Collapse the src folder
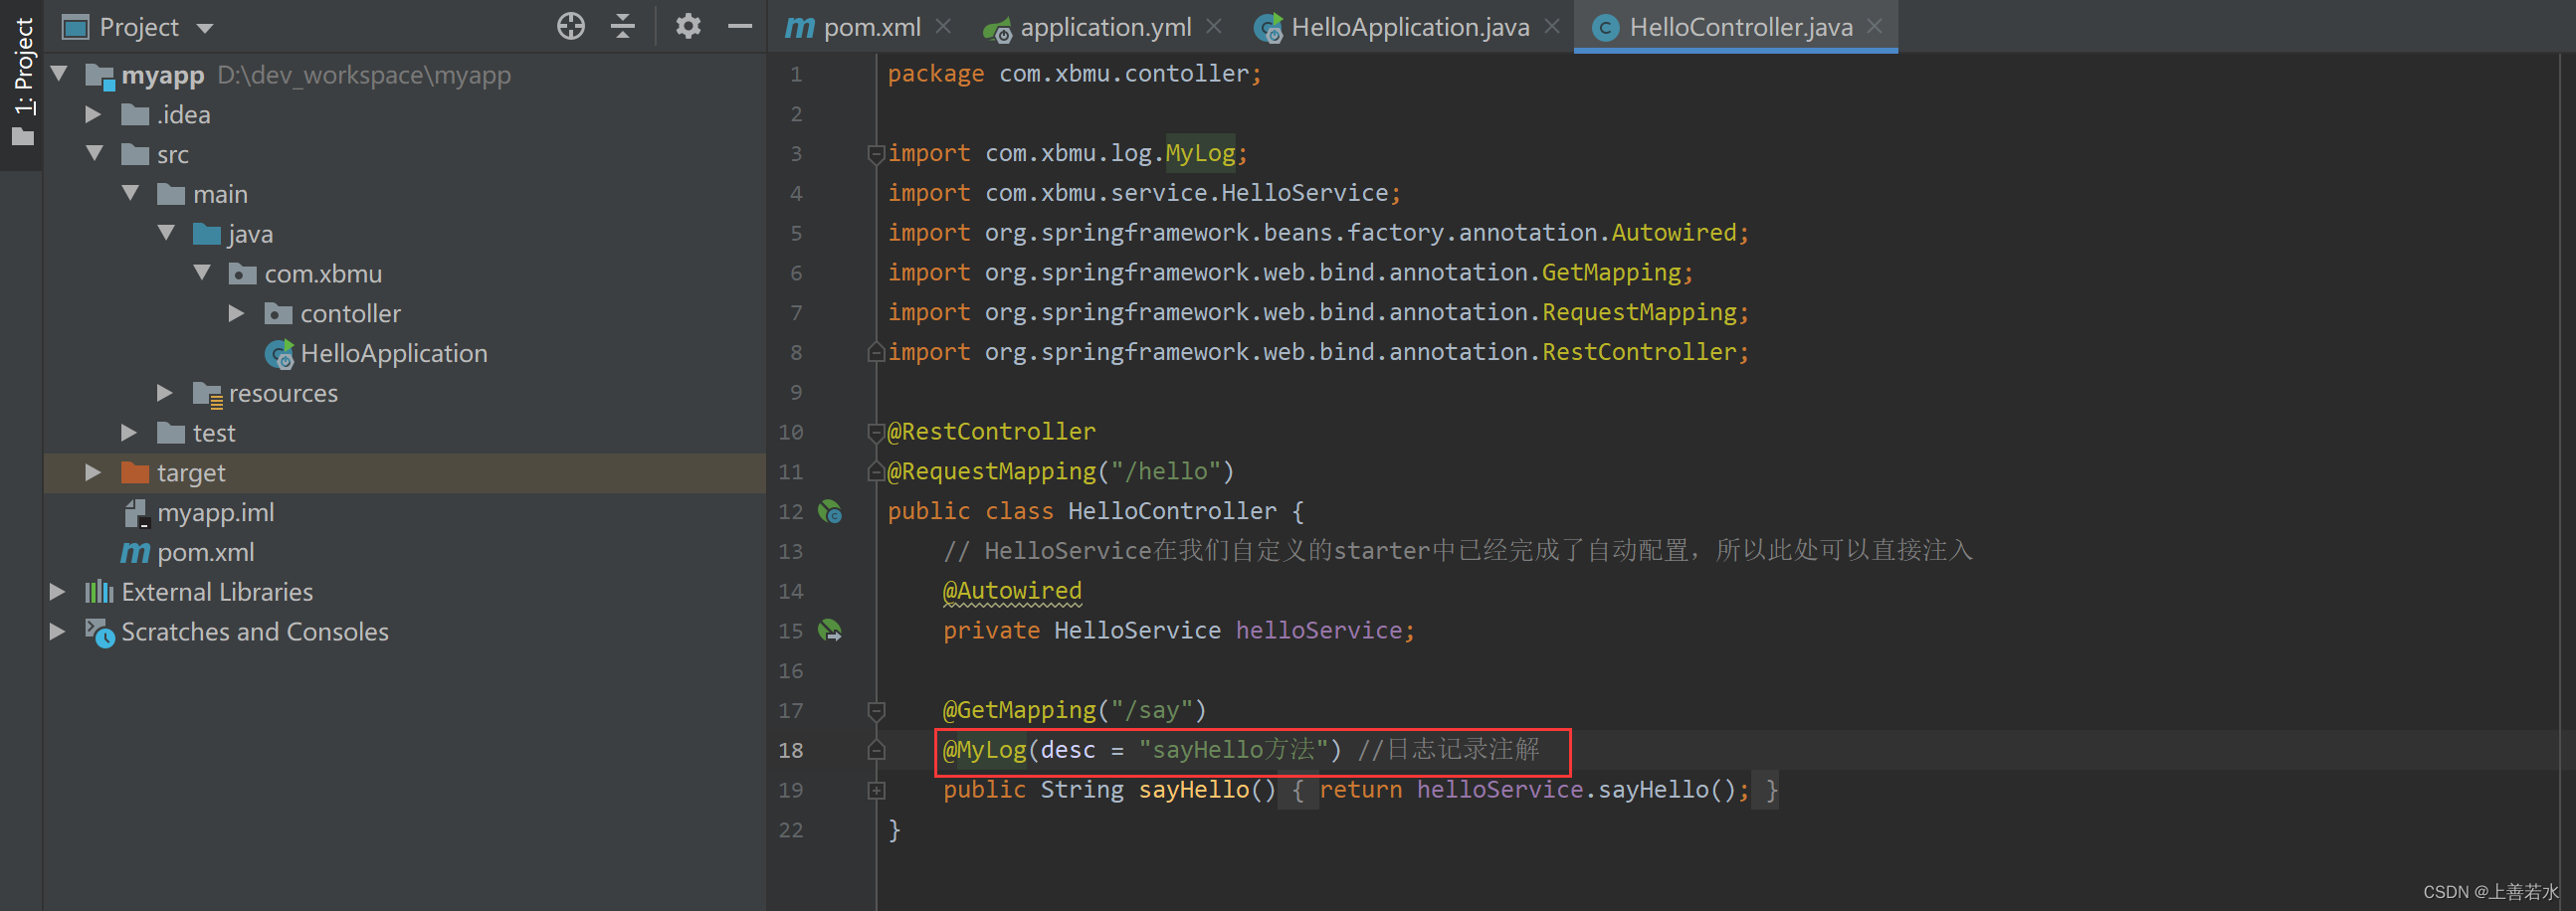Viewport: 2576px width, 911px height. coord(94,153)
